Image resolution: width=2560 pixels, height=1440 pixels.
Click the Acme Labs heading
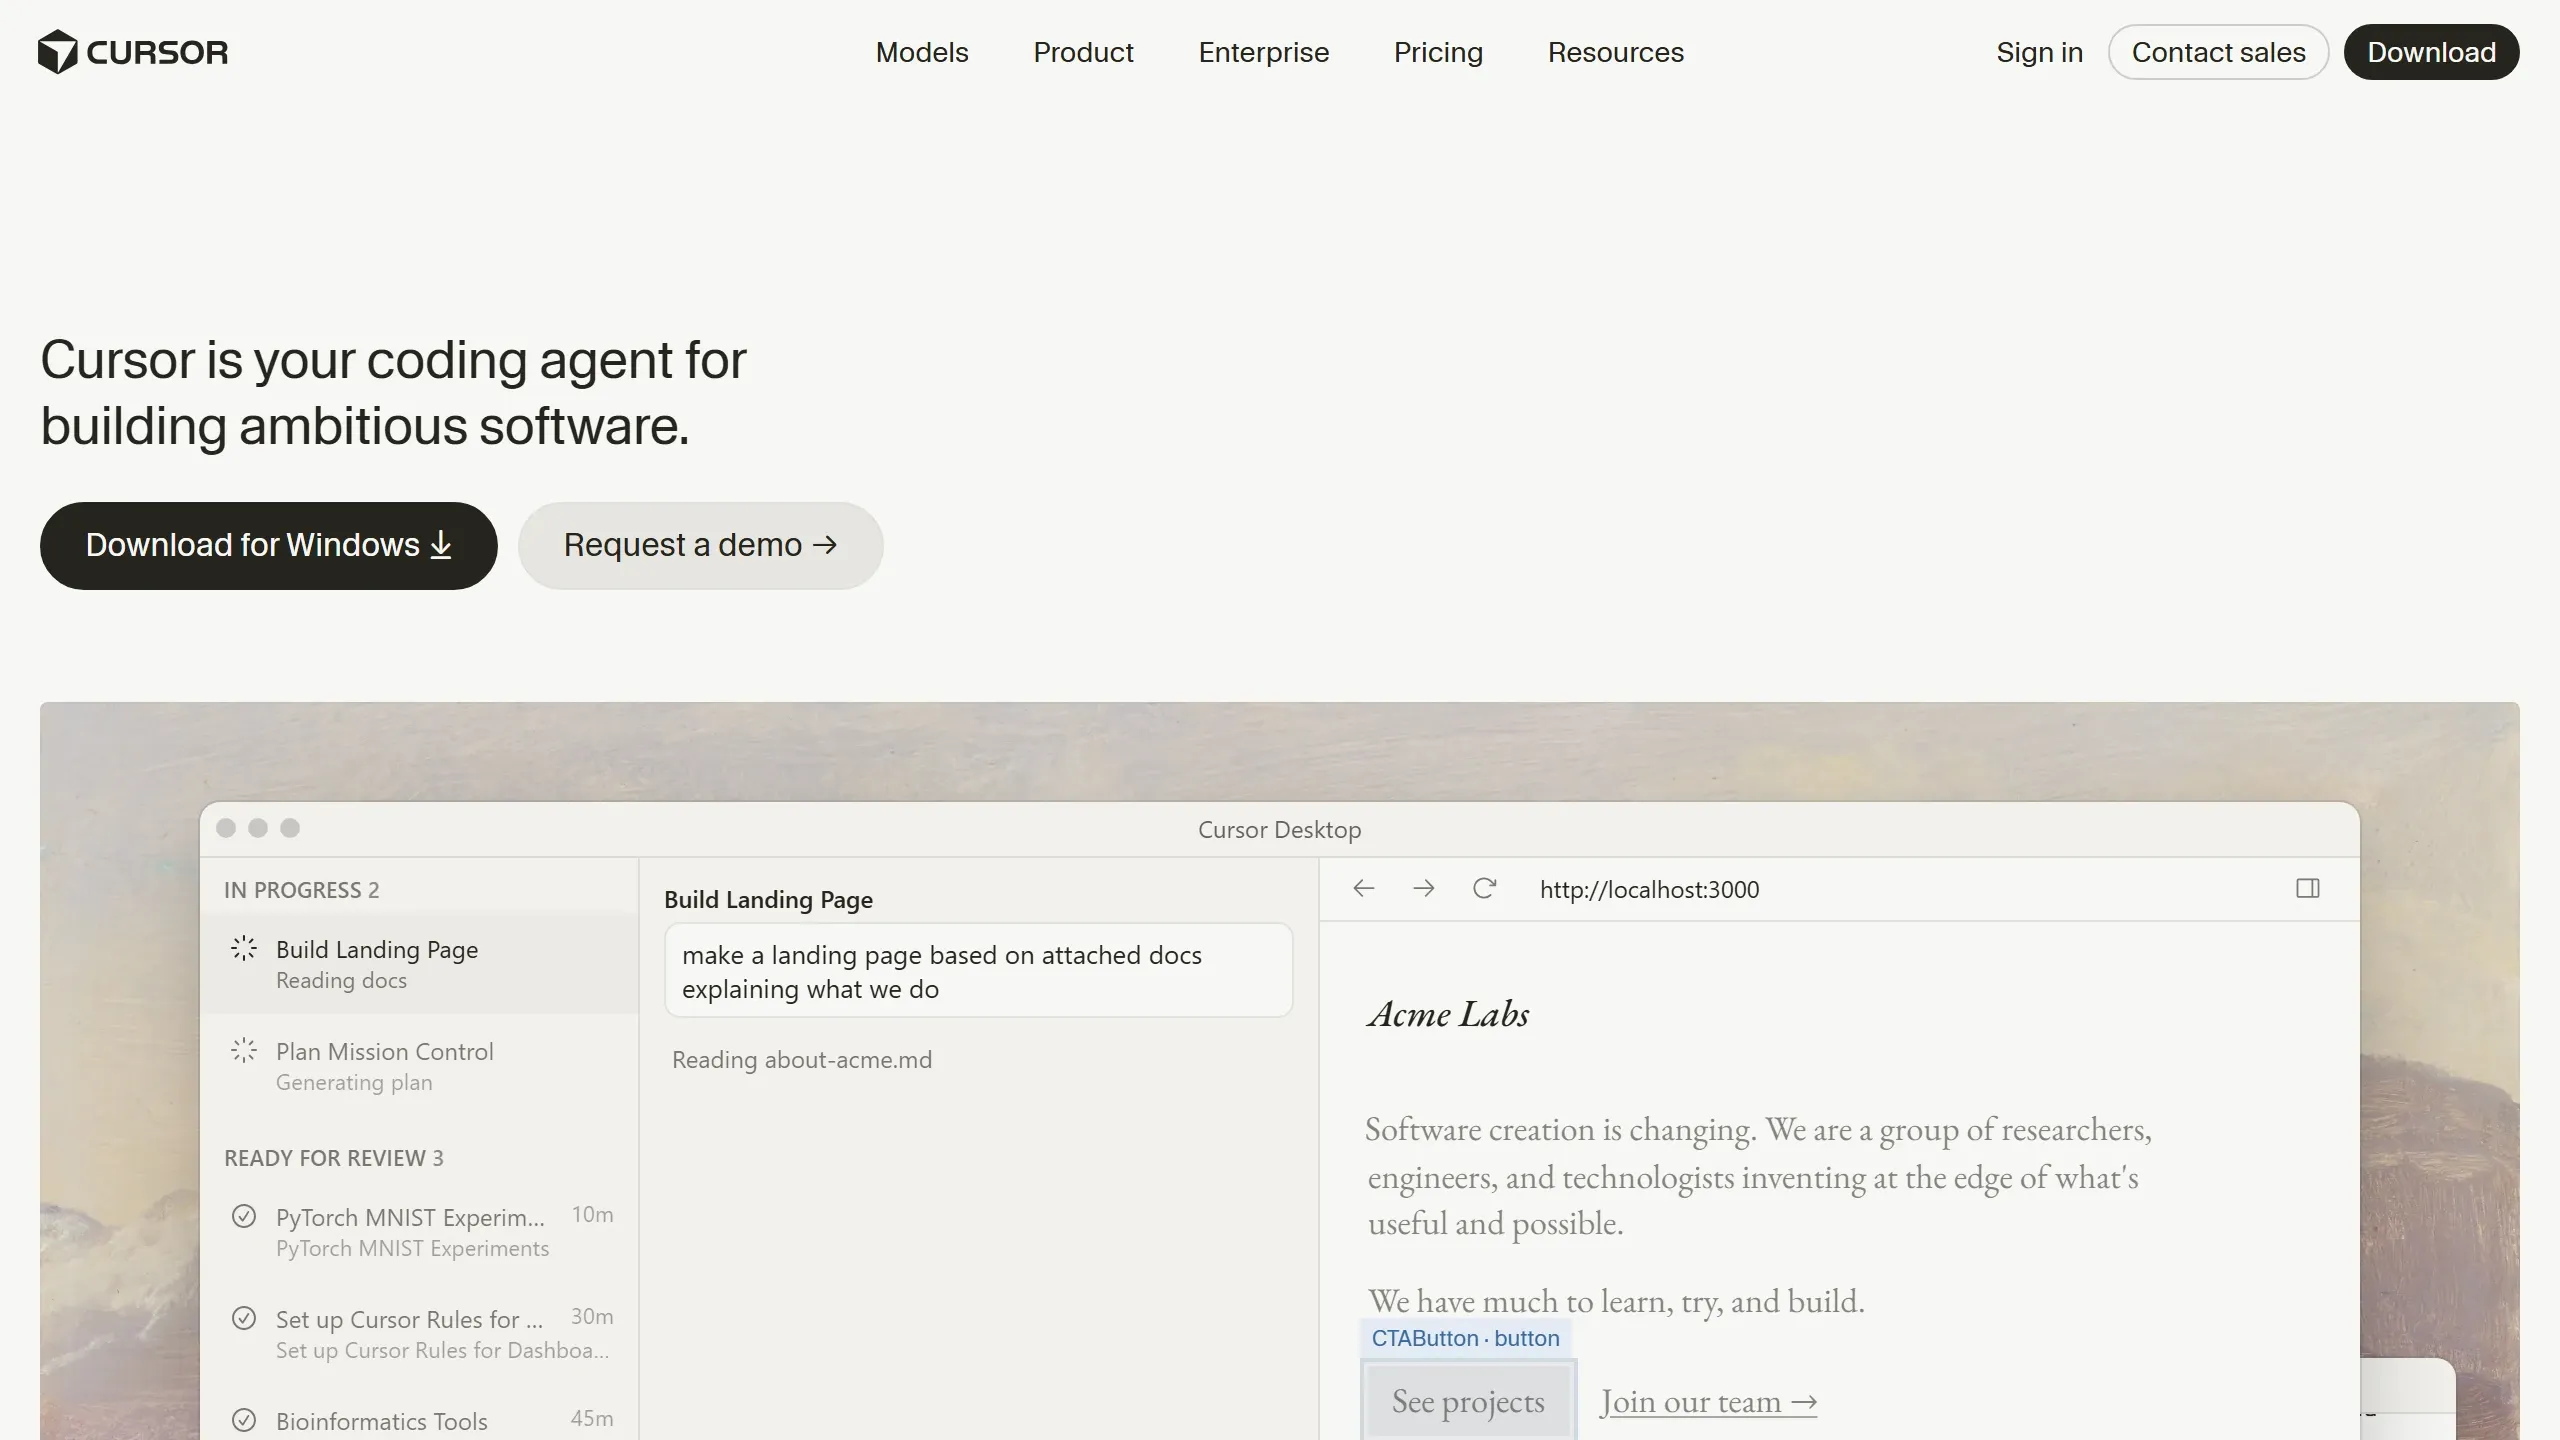[1448, 1014]
